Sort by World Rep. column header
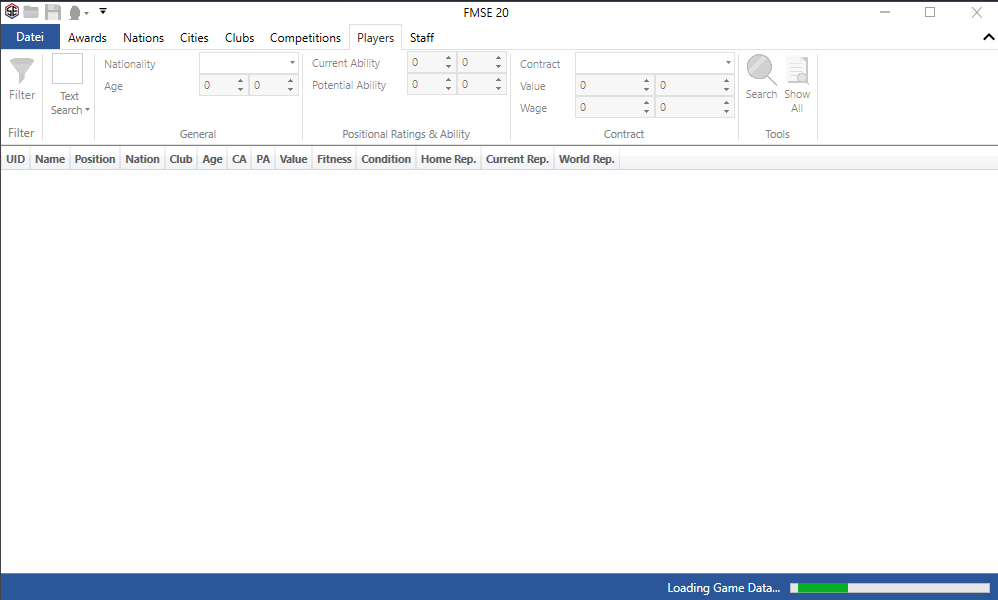 click(x=586, y=159)
